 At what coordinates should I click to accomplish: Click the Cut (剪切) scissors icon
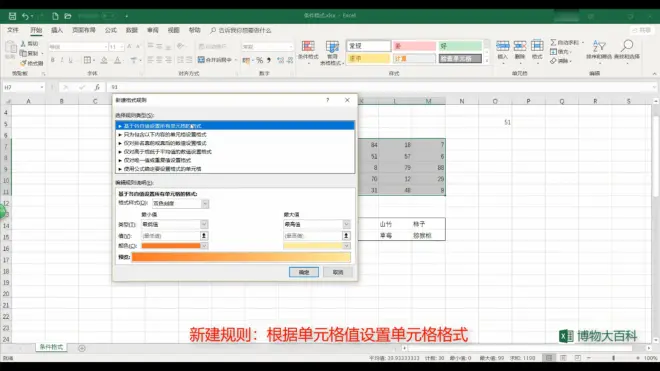click(x=23, y=43)
